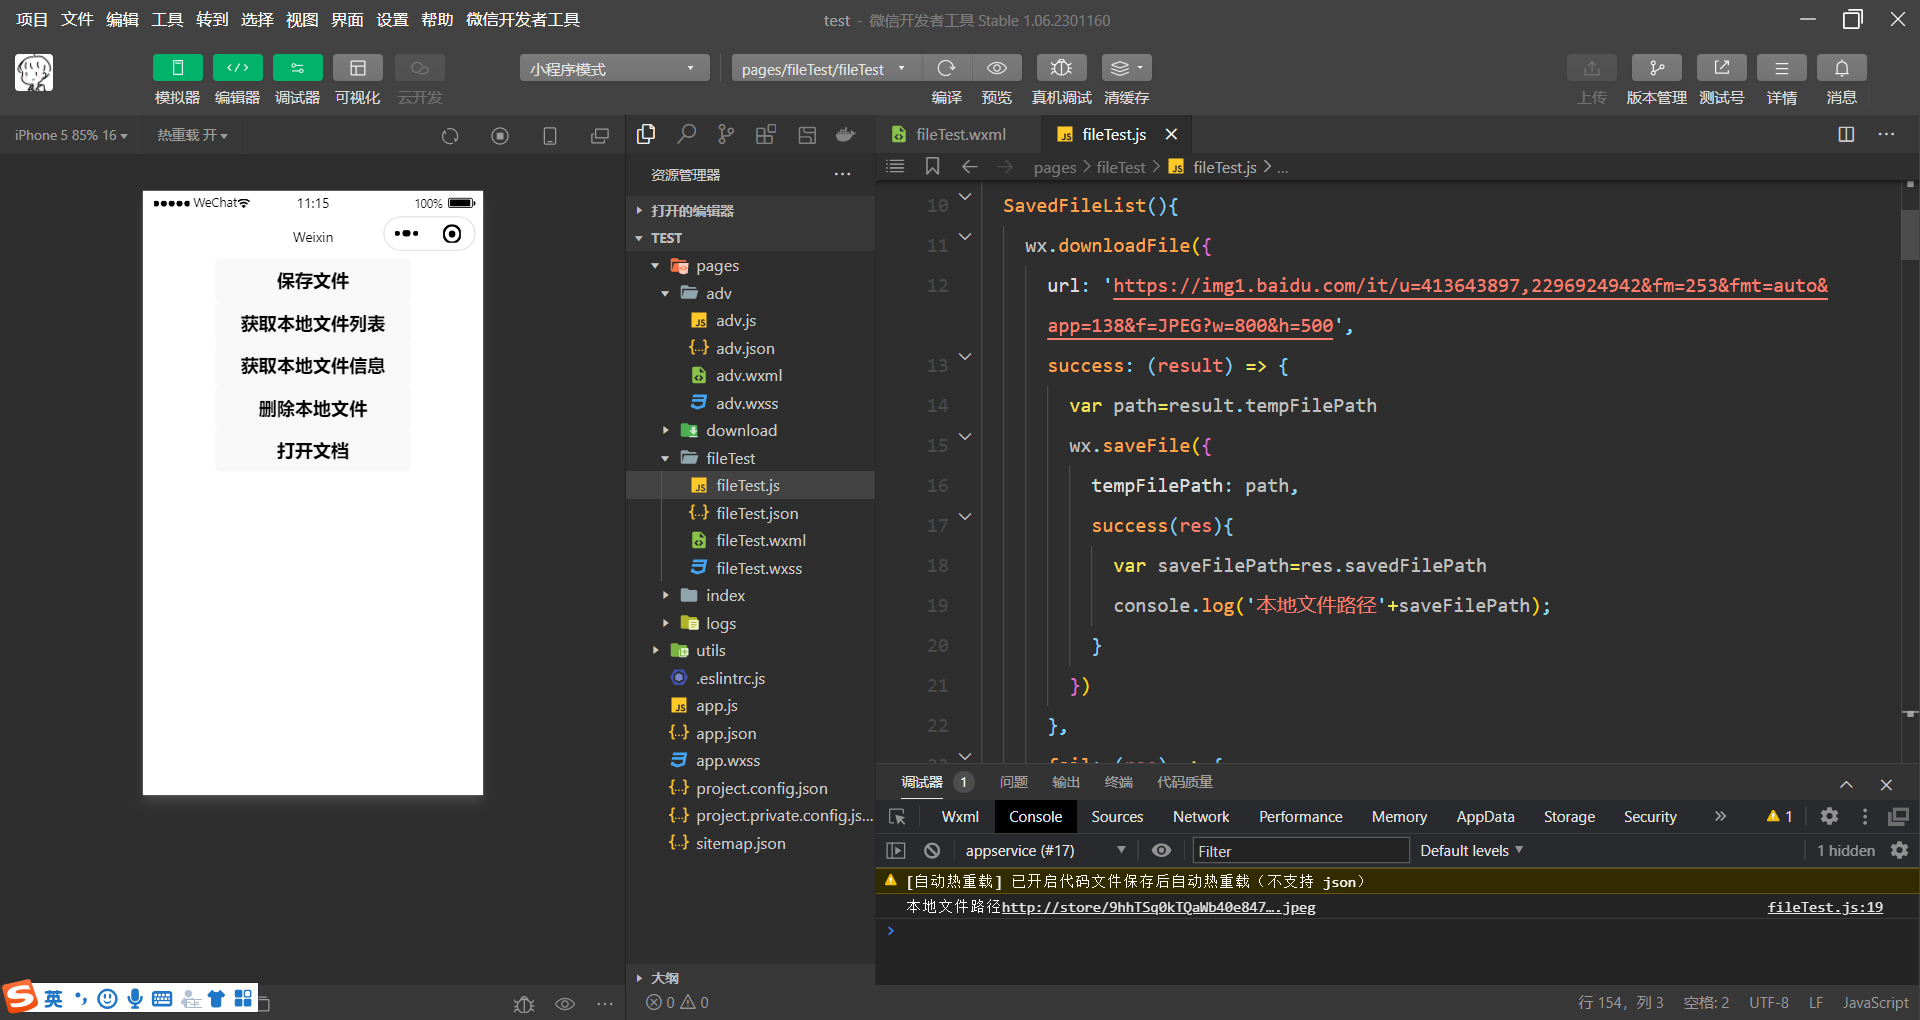Click the 保存文件 button in simulator

tap(312, 281)
